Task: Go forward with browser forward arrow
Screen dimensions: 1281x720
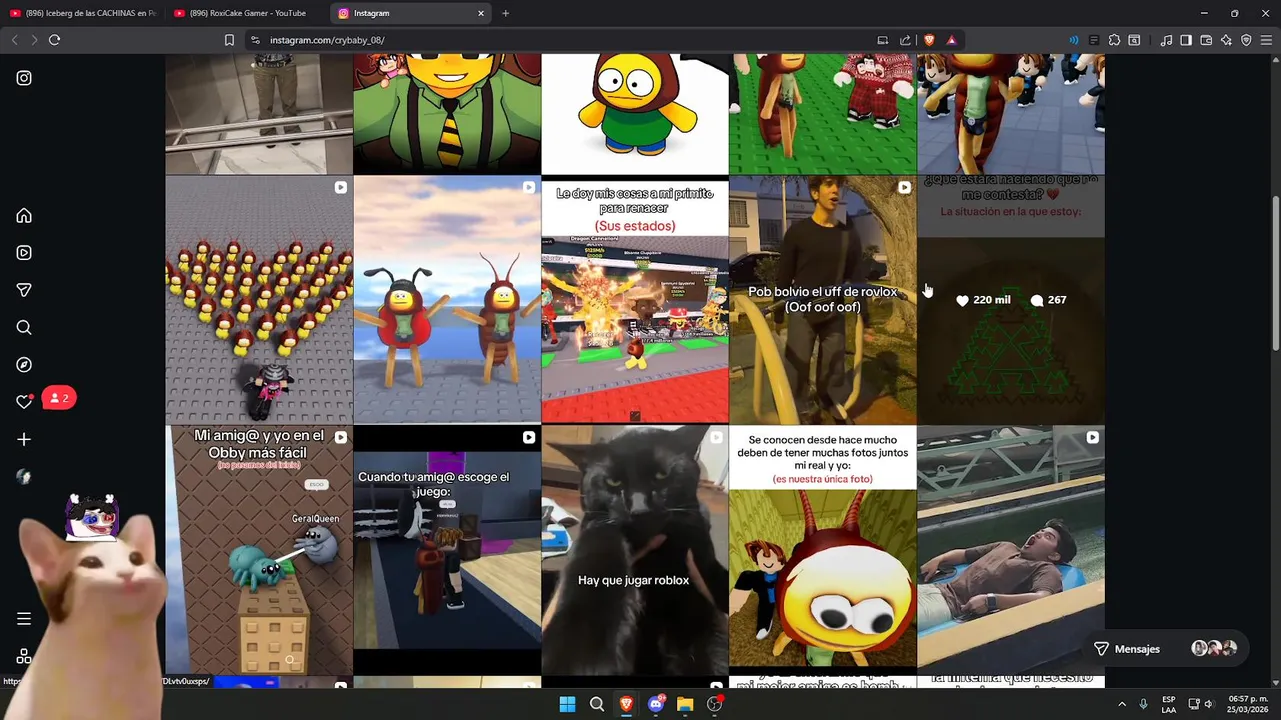Action: 34,40
